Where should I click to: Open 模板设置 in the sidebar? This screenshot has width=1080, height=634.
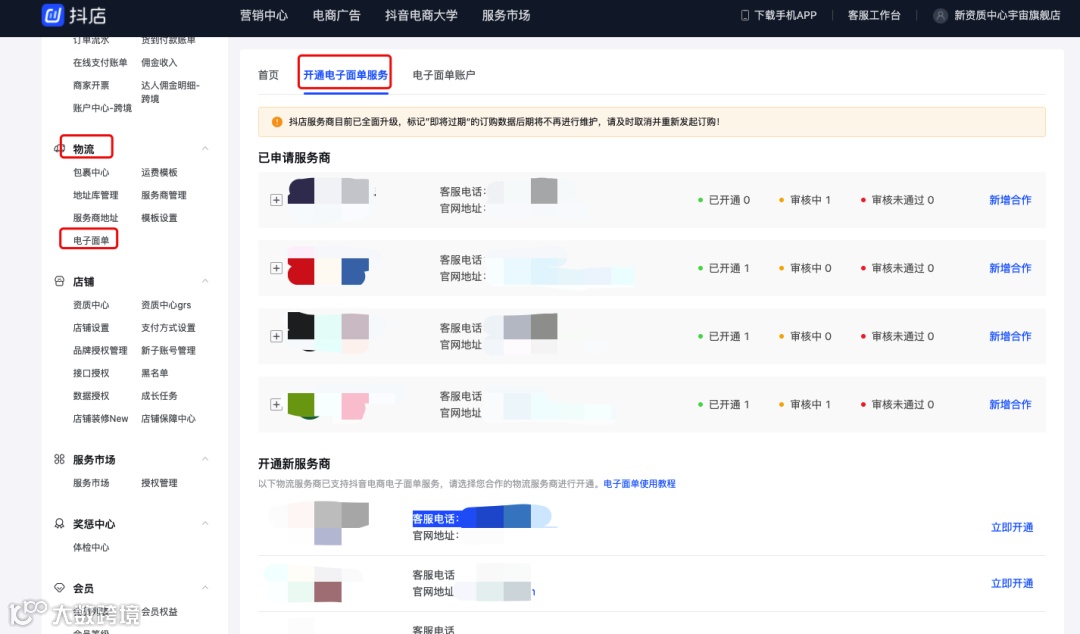159,218
